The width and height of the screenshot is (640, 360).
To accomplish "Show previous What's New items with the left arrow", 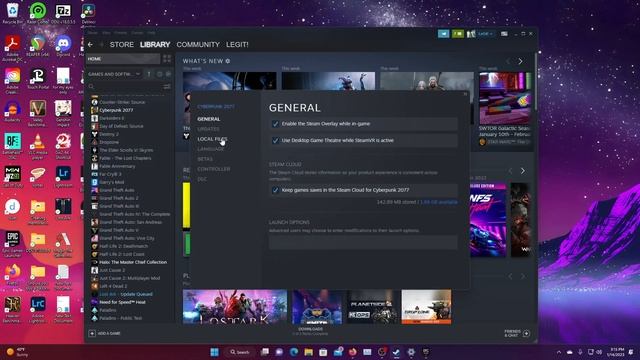I will [508, 61].
